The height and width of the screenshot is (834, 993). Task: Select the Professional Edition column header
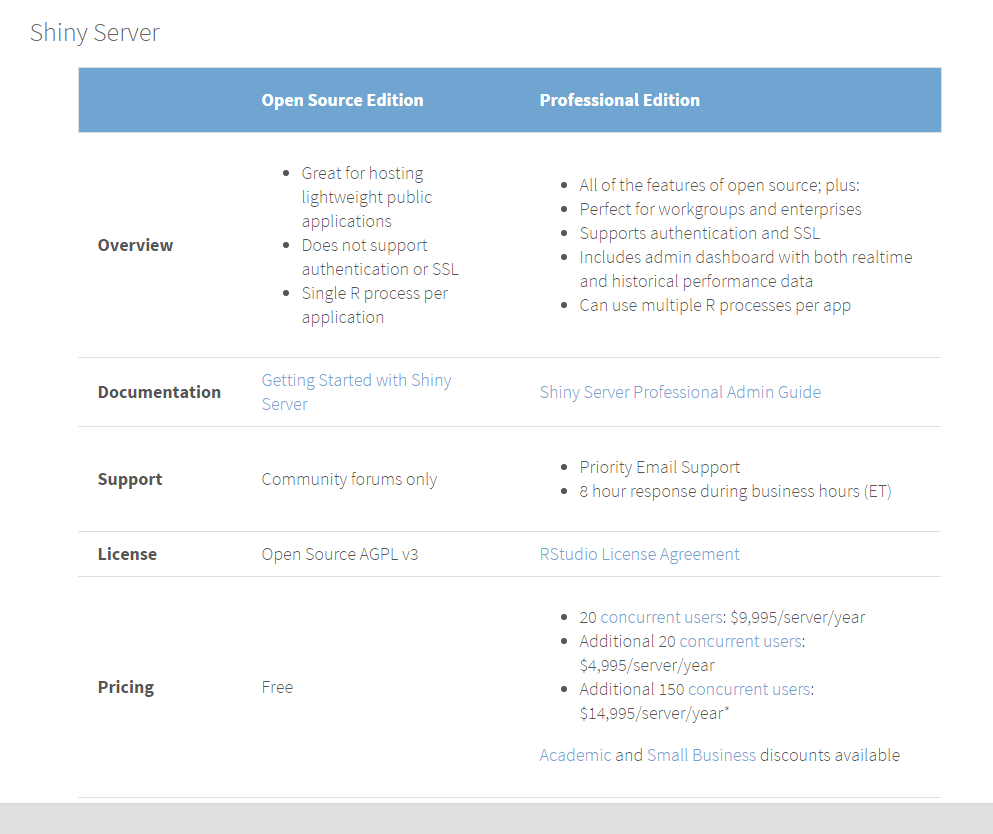tap(619, 100)
